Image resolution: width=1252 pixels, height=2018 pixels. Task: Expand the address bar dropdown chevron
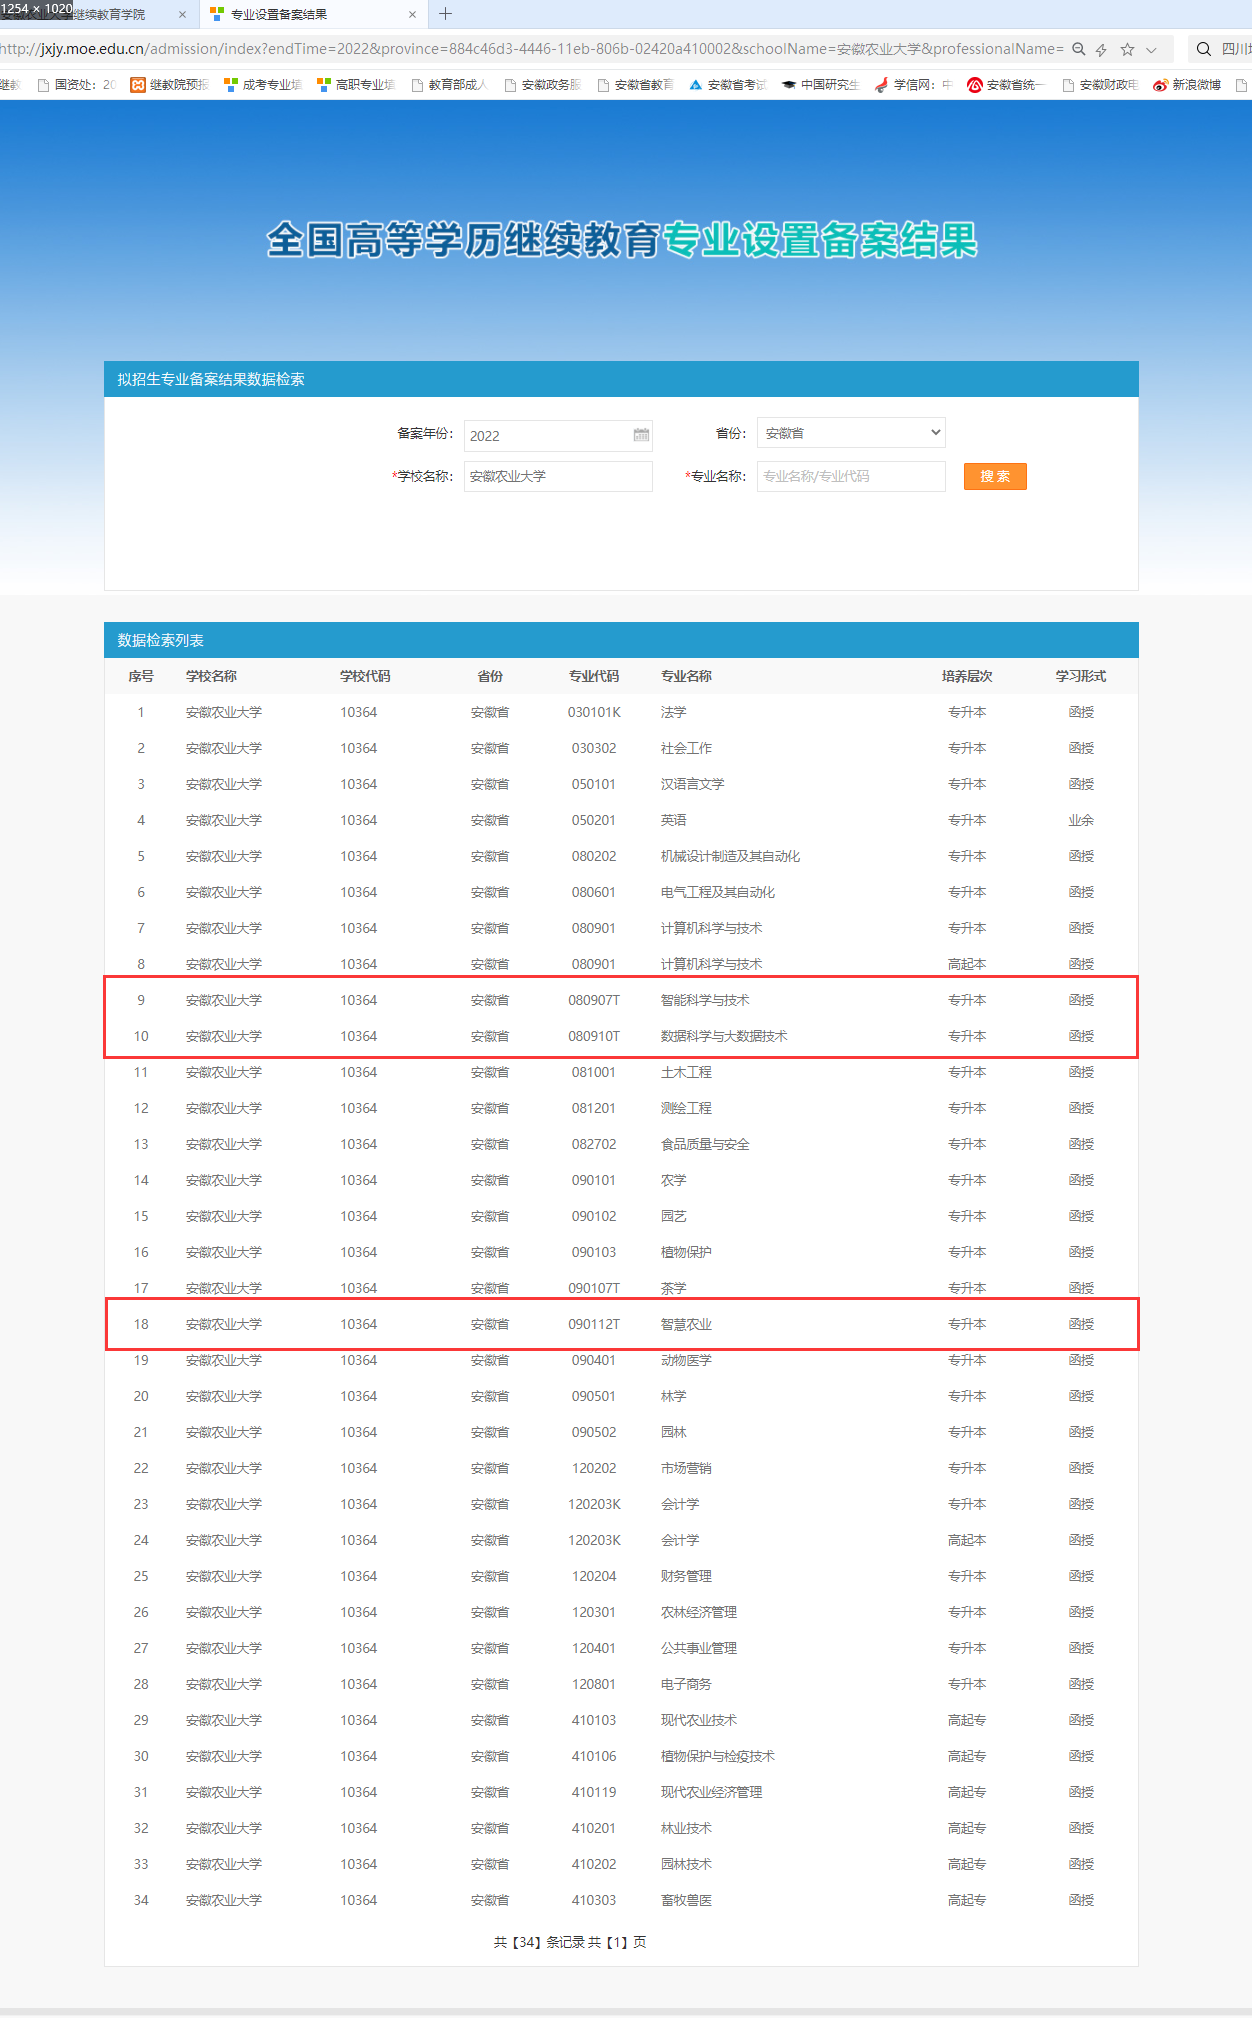pyautogui.click(x=1152, y=49)
